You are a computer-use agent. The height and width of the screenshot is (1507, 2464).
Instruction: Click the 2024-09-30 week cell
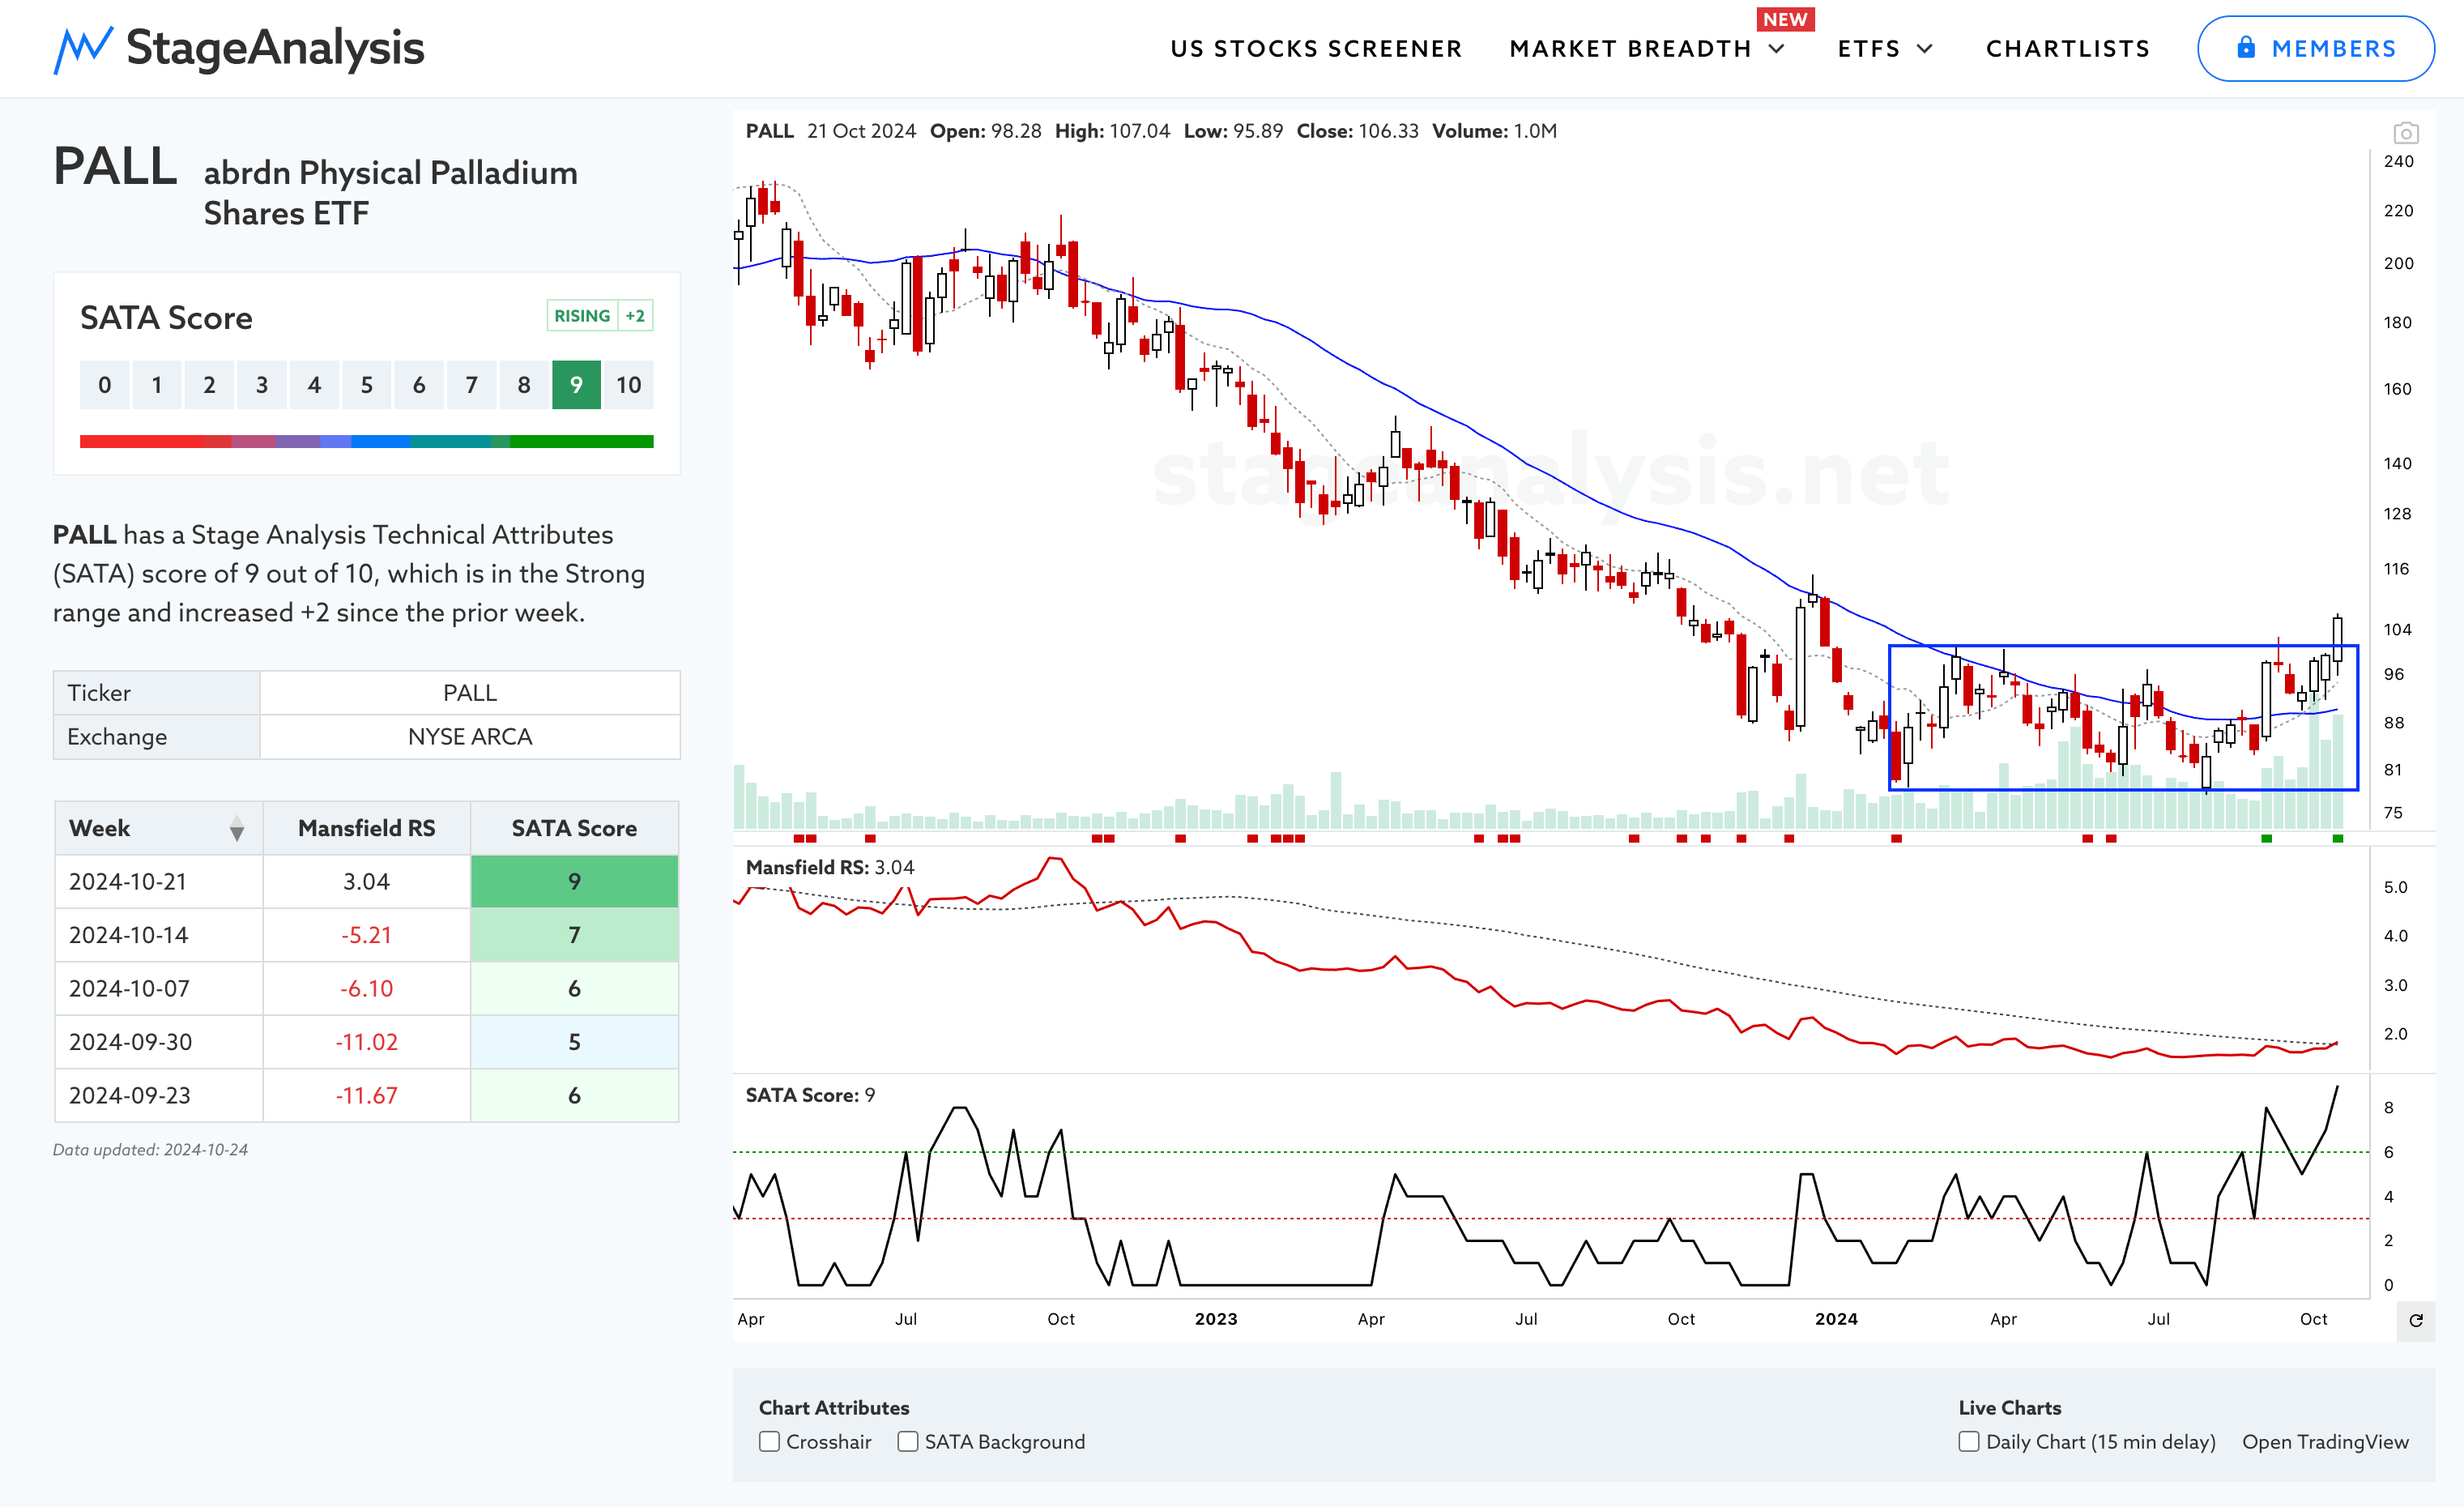tap(158, 1042)
